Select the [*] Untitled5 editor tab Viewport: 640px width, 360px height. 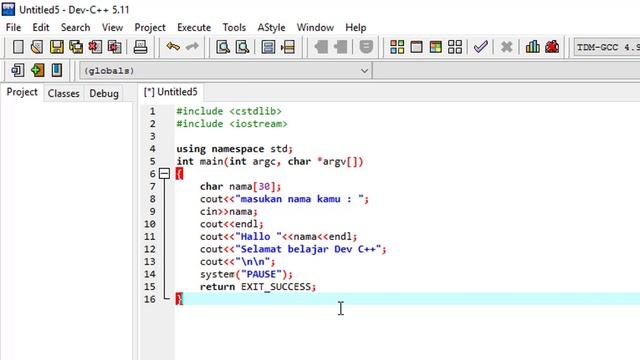pyautogui.click(x=171, y=92)
